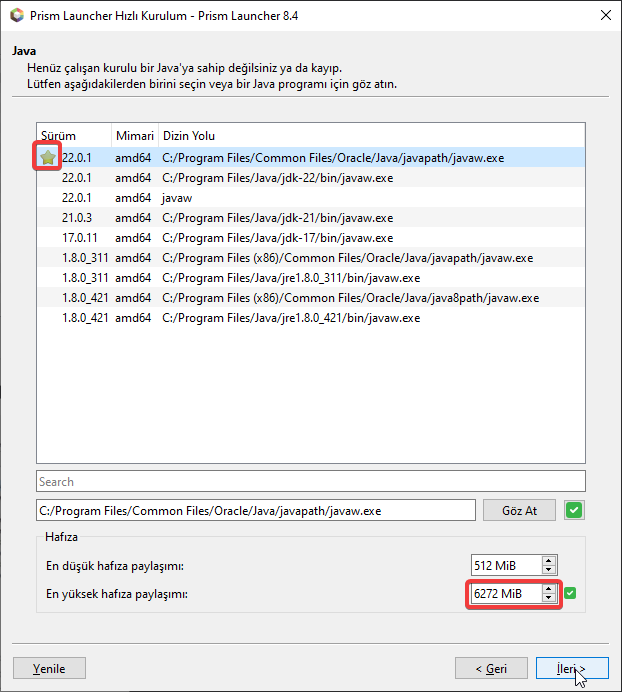The image size is (622, 692).
Task: Increase maximum memory with up arrow
Action: [548, 589]
